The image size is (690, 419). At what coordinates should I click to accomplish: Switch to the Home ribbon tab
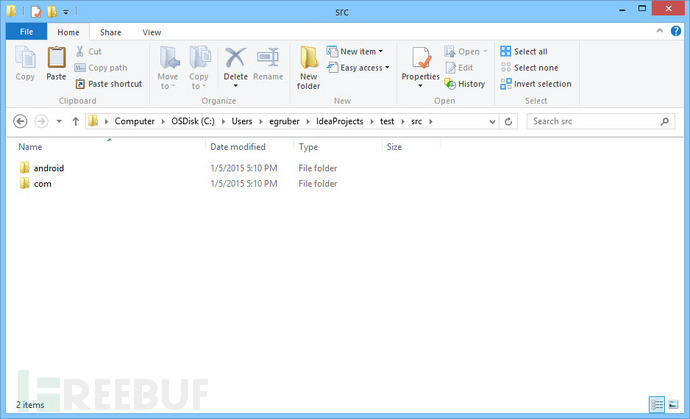click(68, 32)
